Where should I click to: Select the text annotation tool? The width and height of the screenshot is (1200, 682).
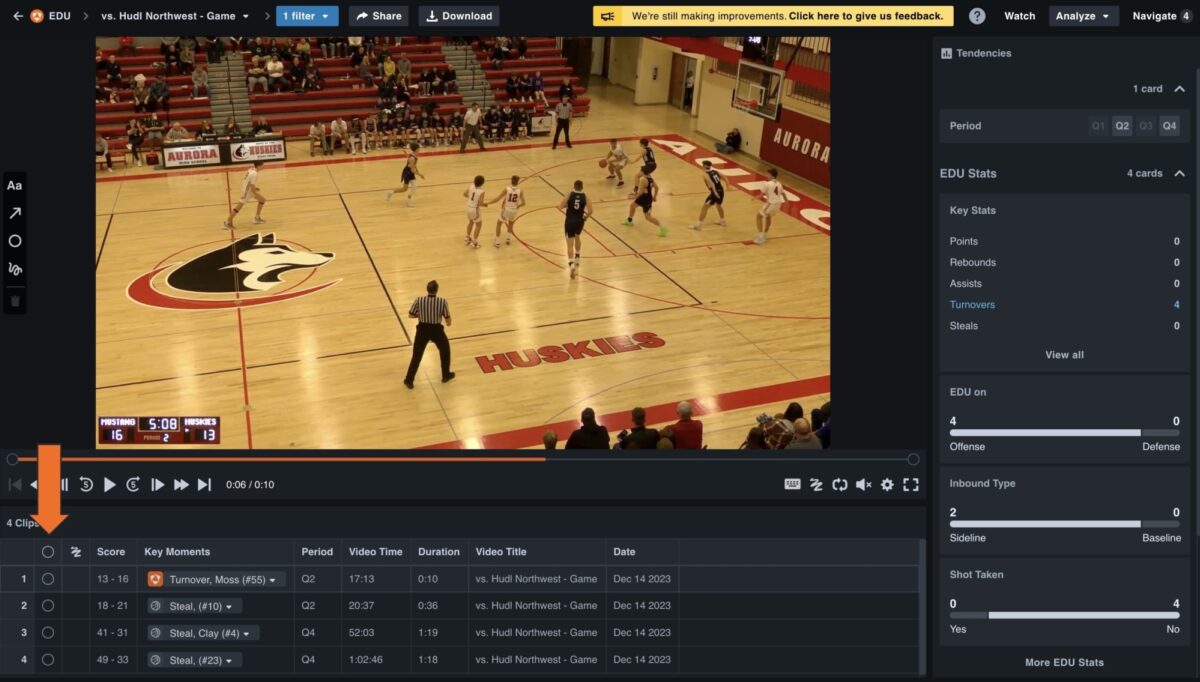click(14, 184)
